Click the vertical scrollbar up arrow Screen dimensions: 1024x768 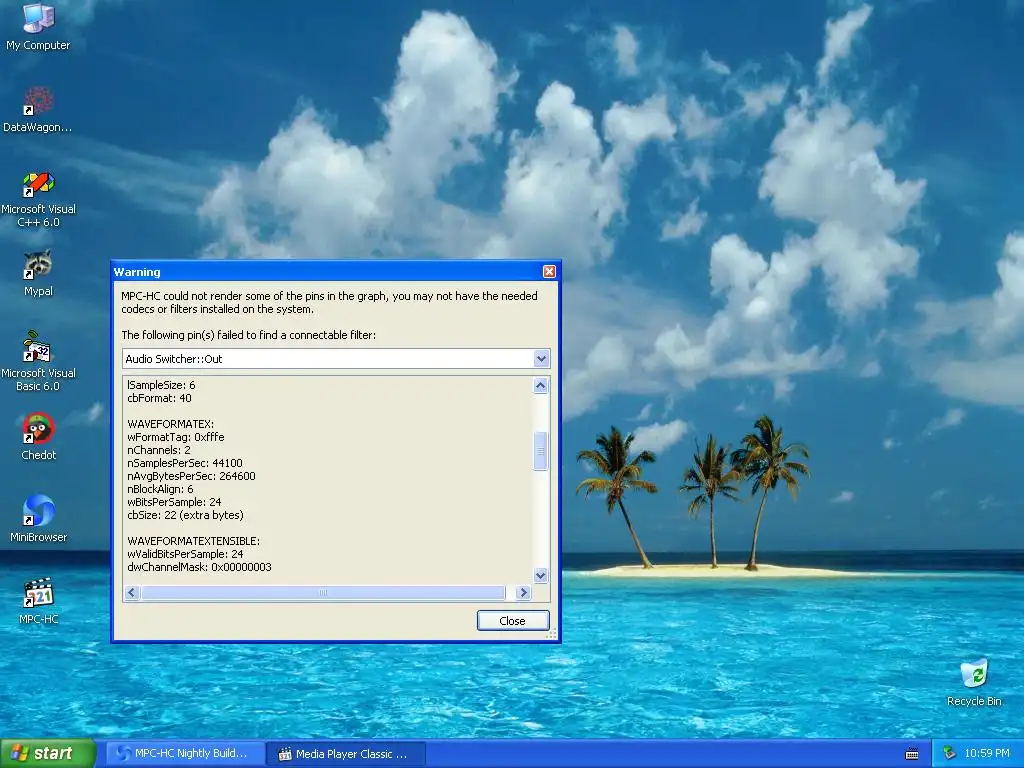pyautogui.click(x=540, y=385)
